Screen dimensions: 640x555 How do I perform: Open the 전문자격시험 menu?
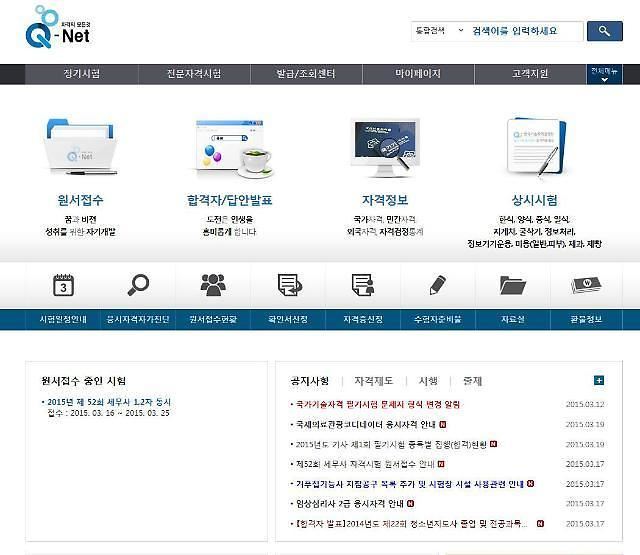pos(194,74)
